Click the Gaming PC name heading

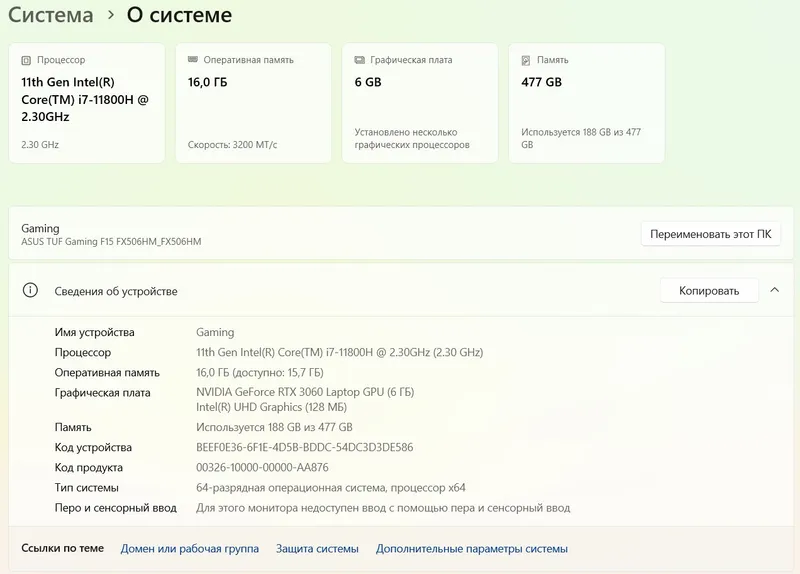tap(40, 229)
